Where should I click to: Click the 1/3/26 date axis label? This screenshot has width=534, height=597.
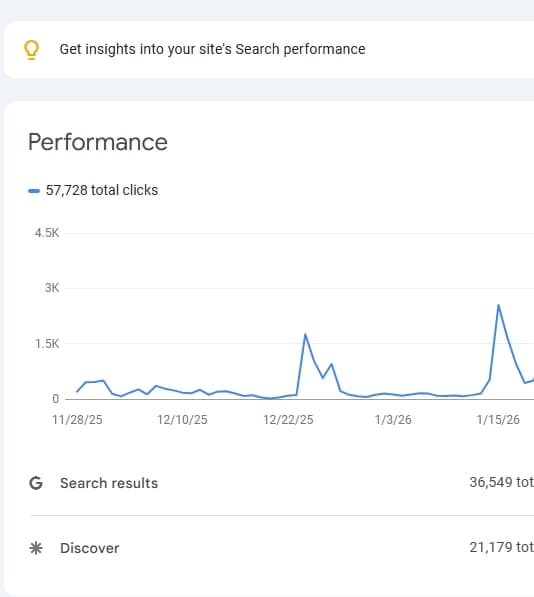[x=393, y=420]
